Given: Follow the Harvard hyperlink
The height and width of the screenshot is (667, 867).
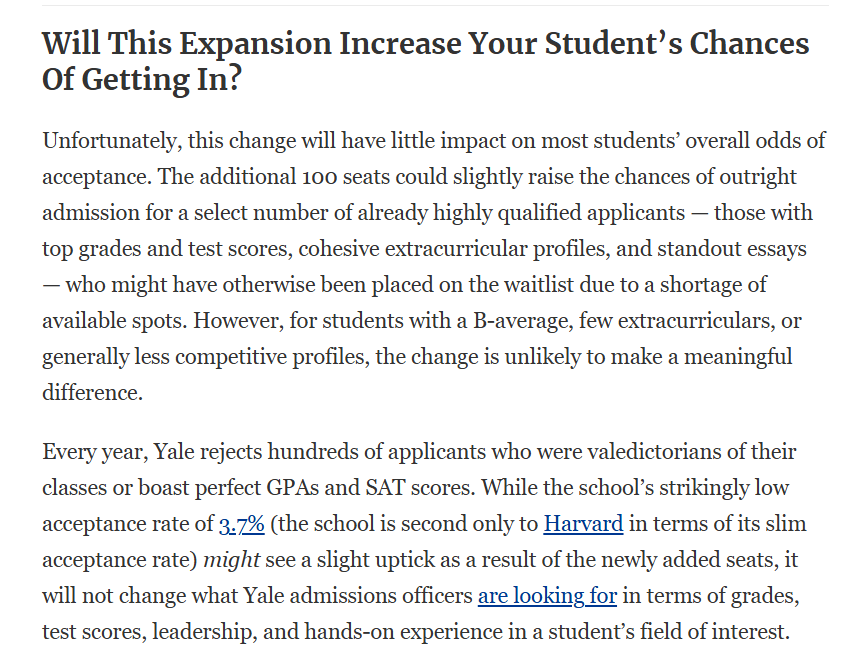Looking at the screenshot, I should pos(583,524).
